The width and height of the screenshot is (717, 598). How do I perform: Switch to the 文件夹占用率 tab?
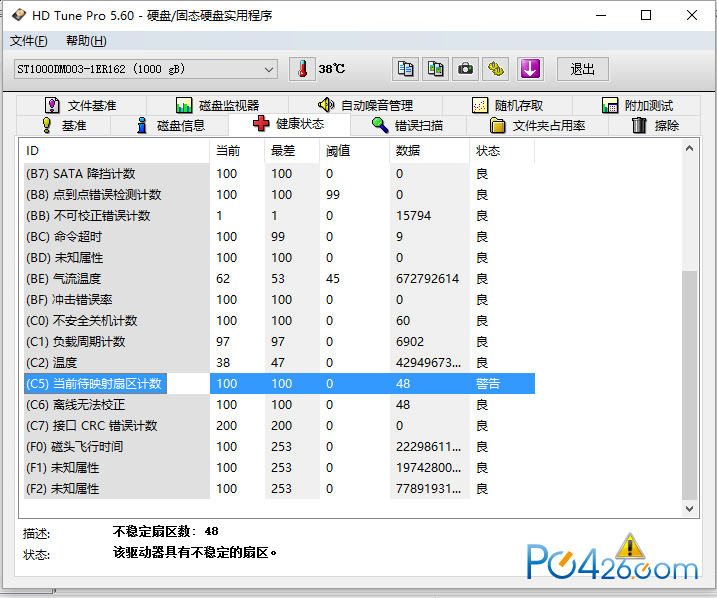click(537, 125)
